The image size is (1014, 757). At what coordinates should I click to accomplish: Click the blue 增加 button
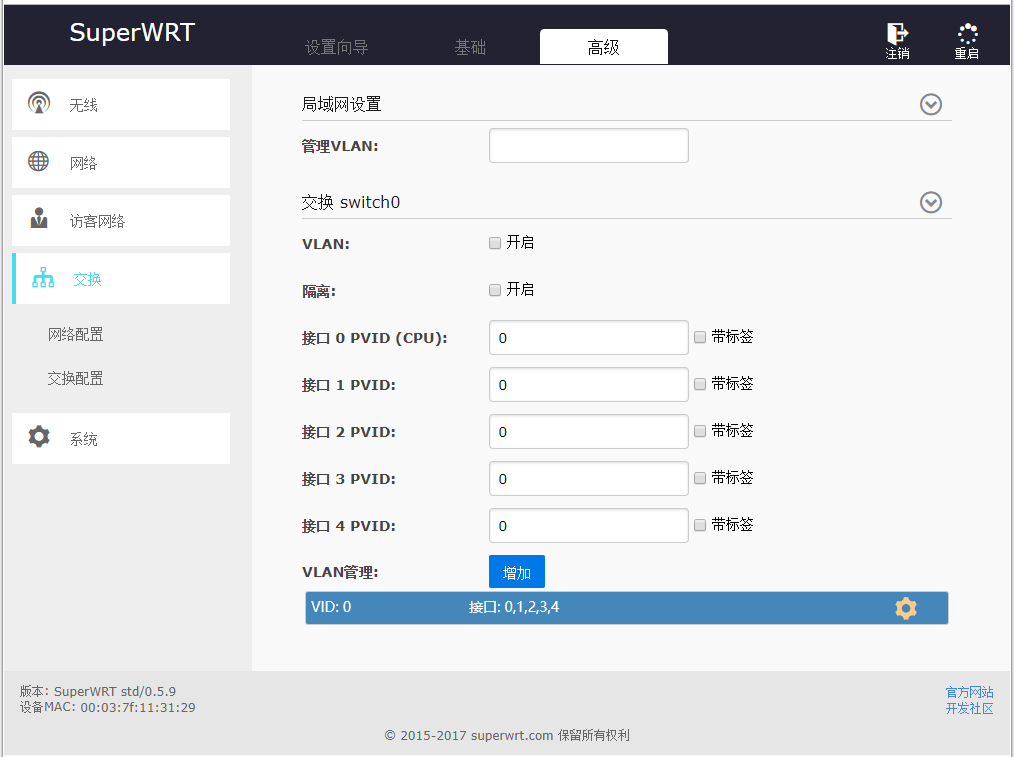tap(517, 571)
